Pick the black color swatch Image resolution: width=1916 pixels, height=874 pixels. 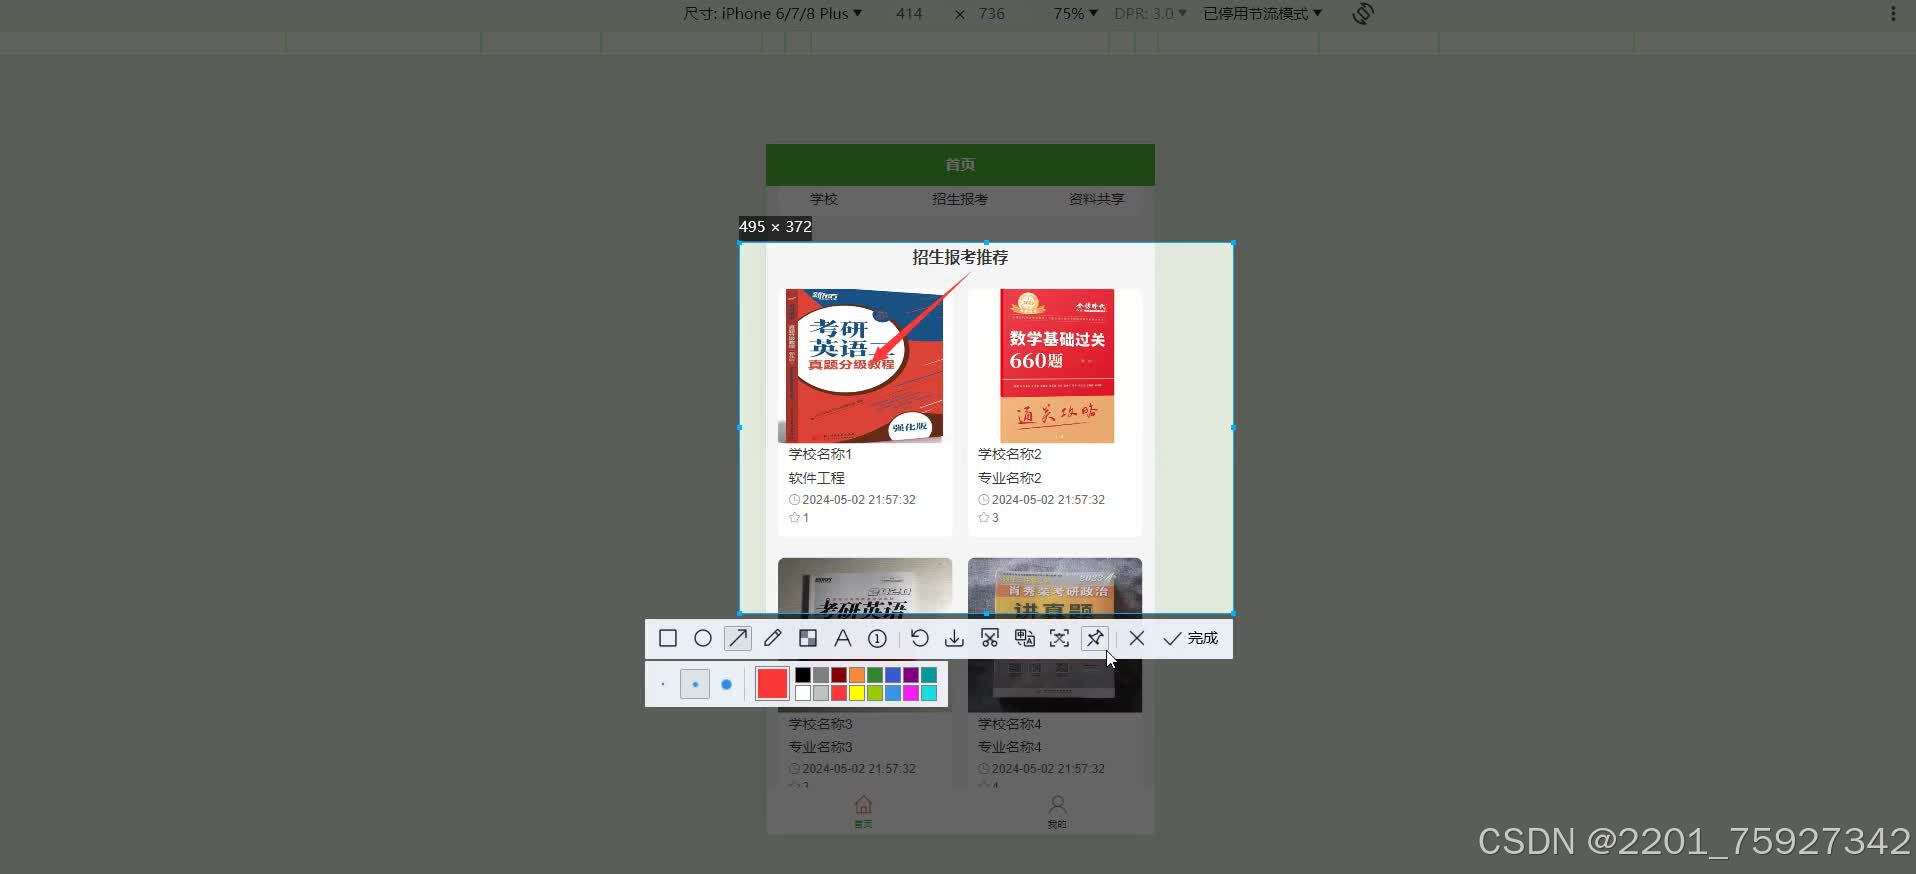803,675
